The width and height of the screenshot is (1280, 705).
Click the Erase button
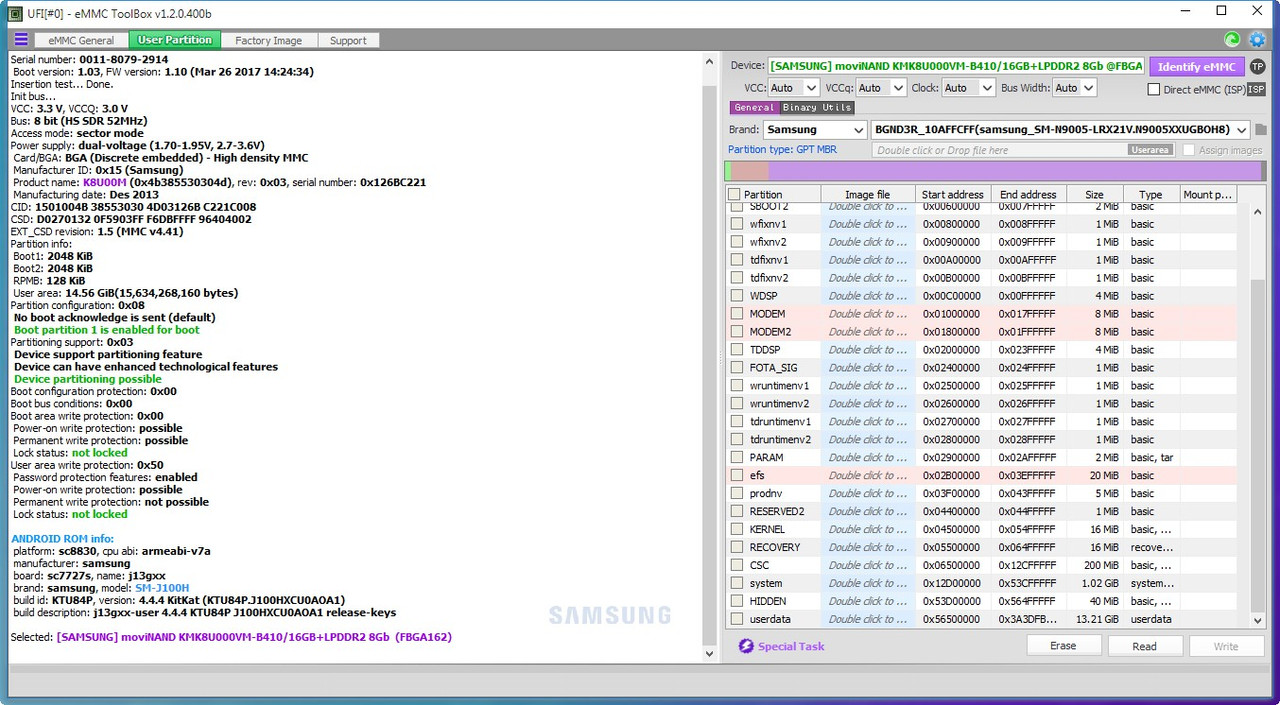pyautogui.click(x=1063, y=646)
